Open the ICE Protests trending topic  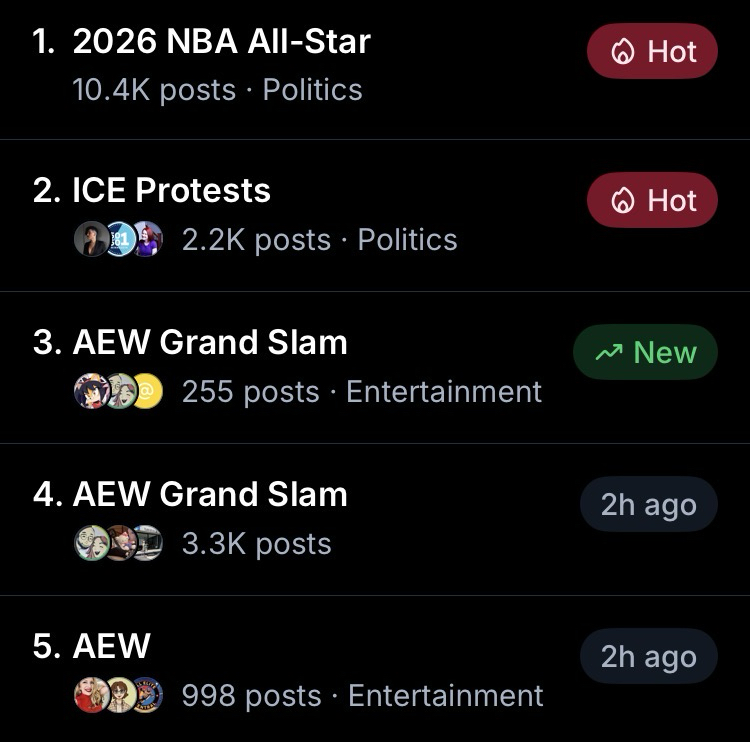[x=171, y=190]
